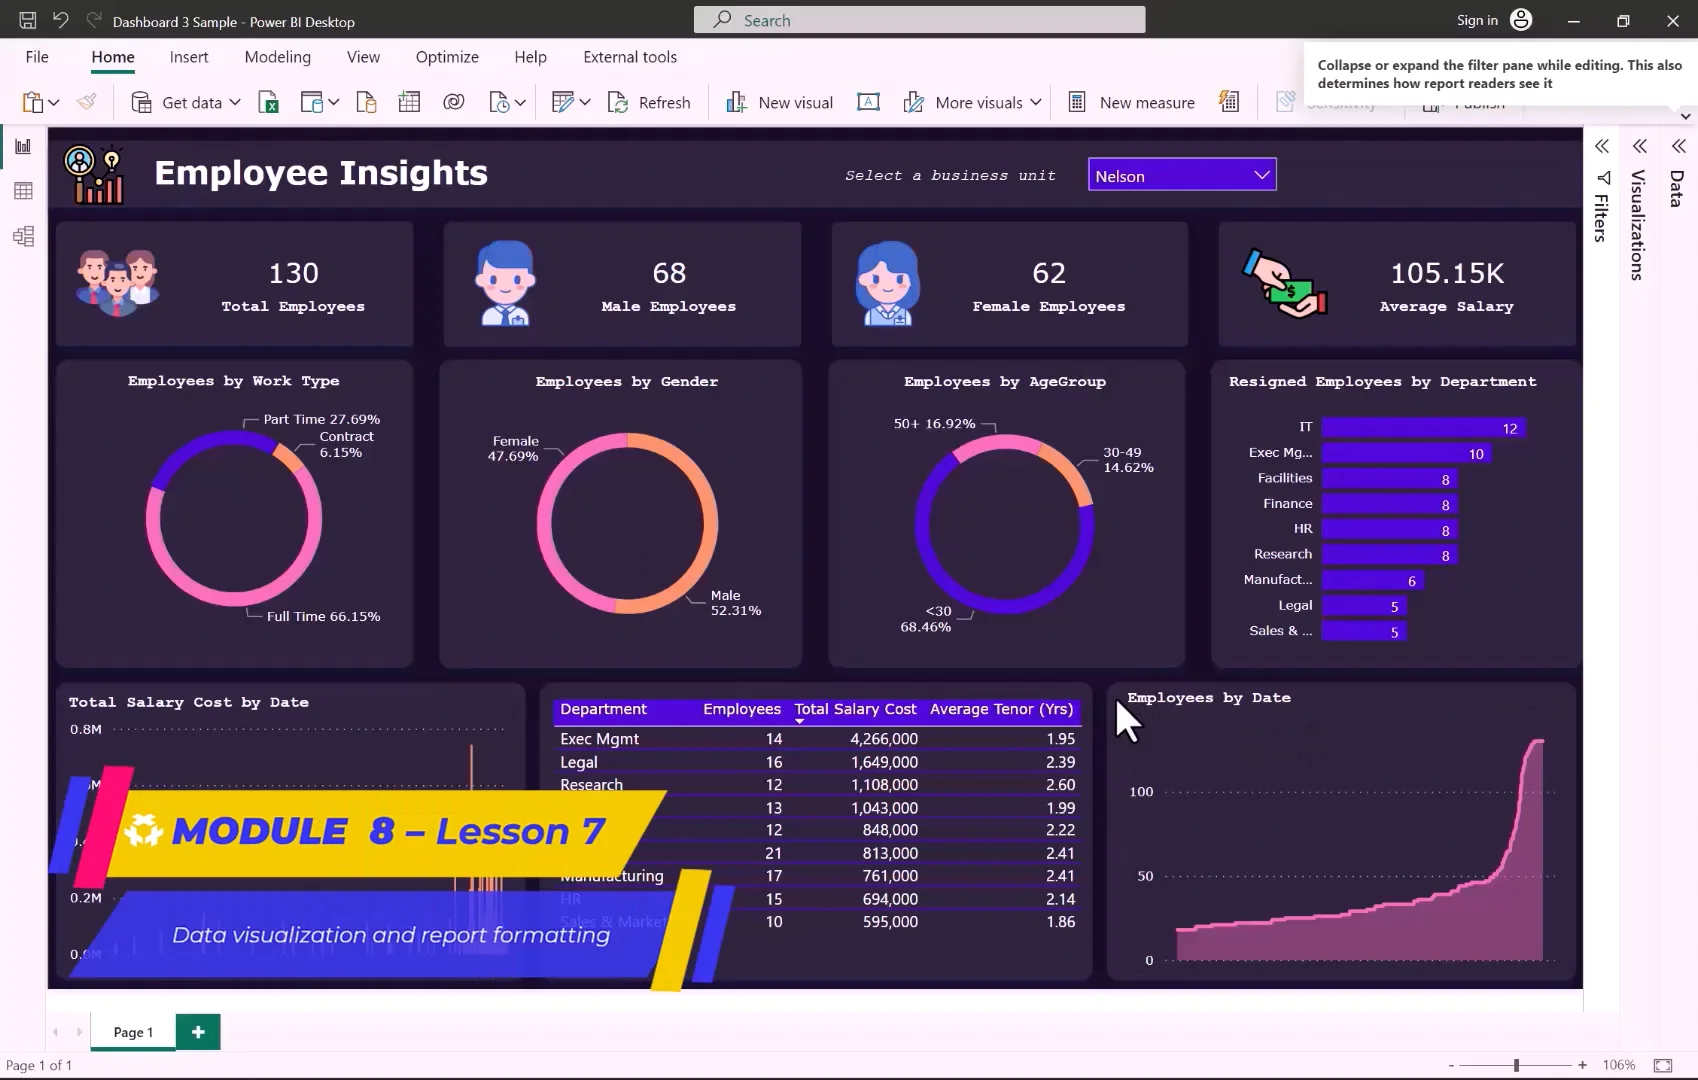Viewport: 1698px width, 1080px height.
Task: Import data using the Excel workbook icon
Action: pos(268,102)
